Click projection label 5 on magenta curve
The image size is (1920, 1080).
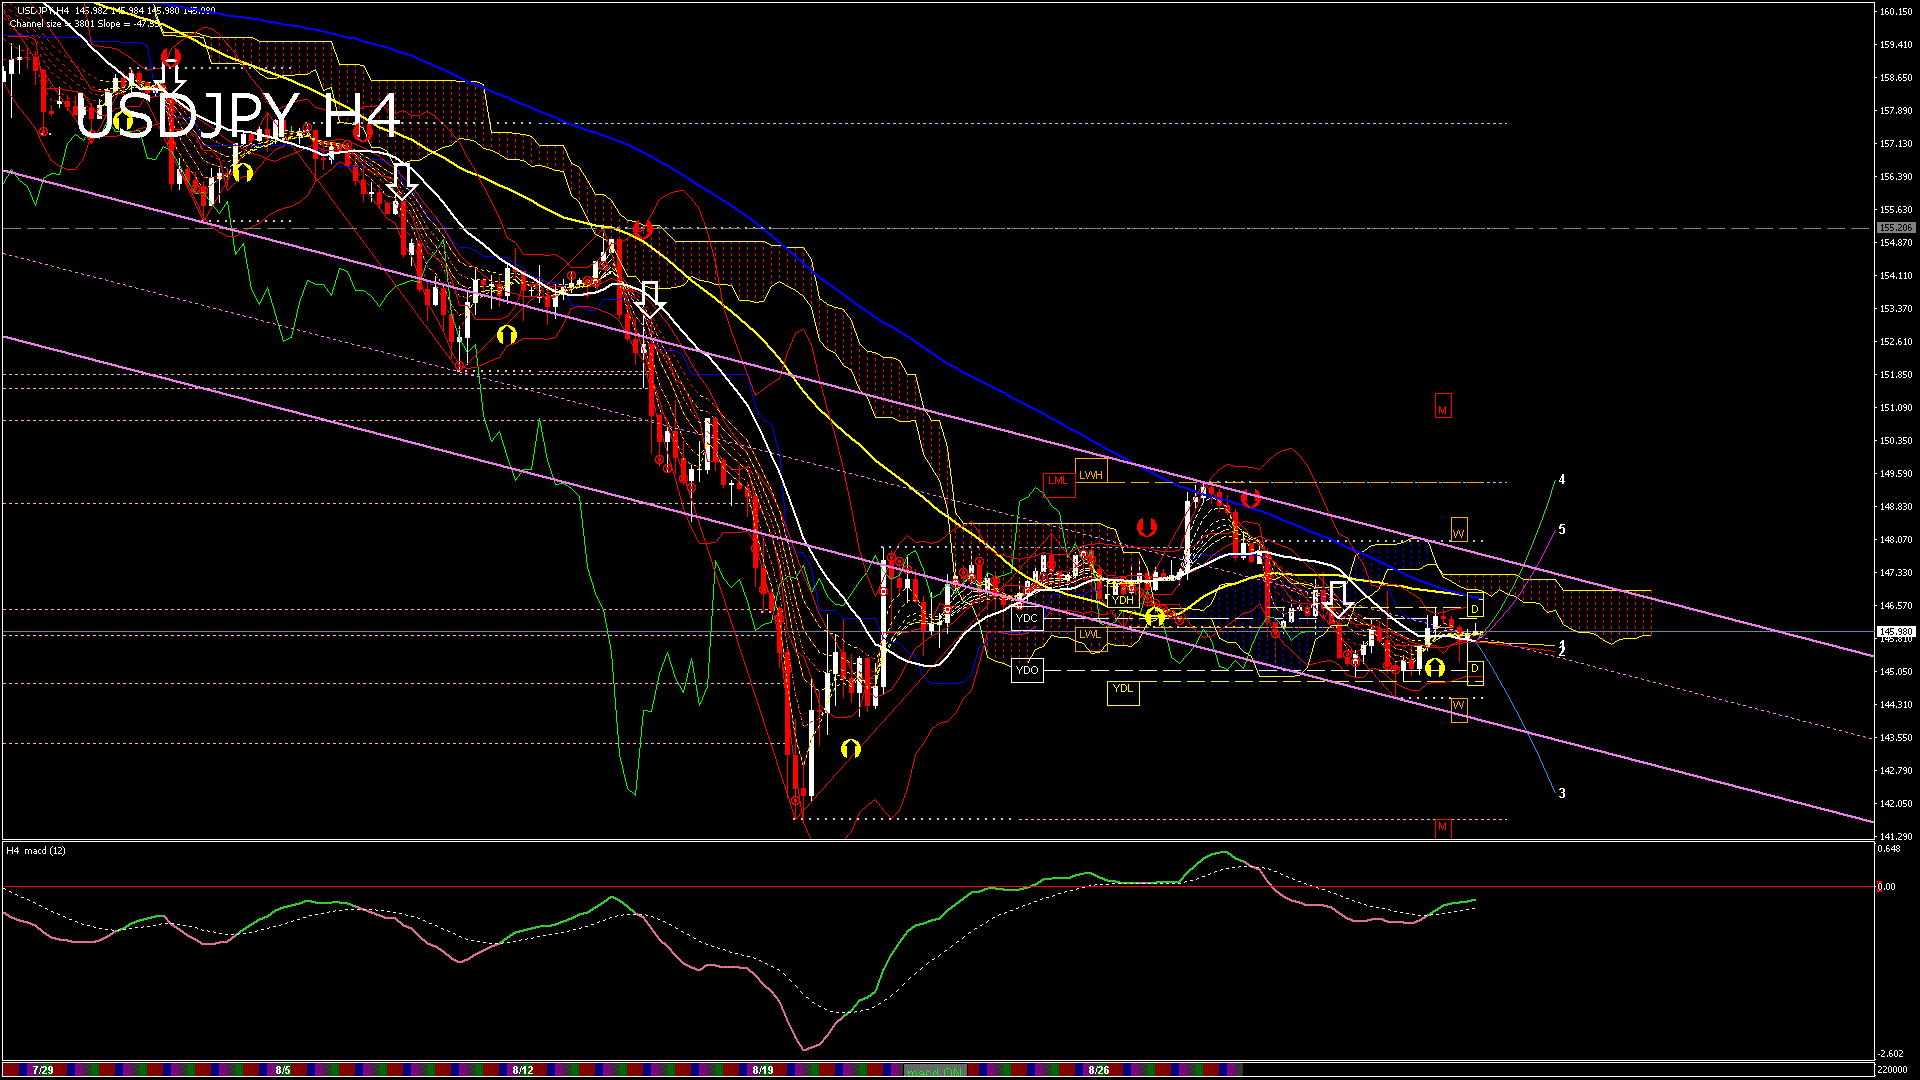pos(1562,530)
